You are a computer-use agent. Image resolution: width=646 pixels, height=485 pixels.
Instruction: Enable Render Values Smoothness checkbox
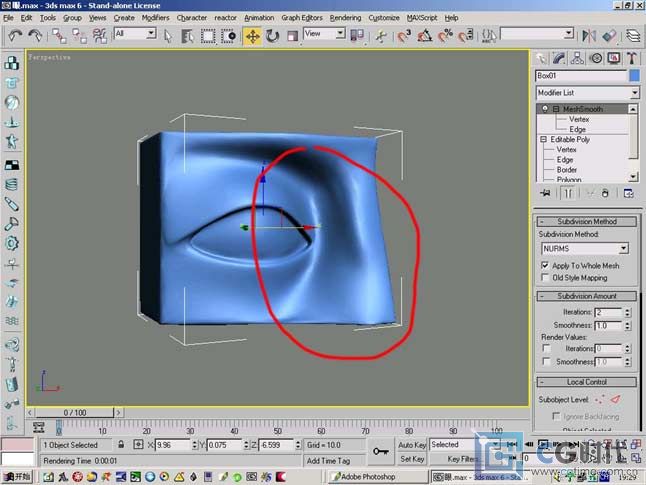546,361
